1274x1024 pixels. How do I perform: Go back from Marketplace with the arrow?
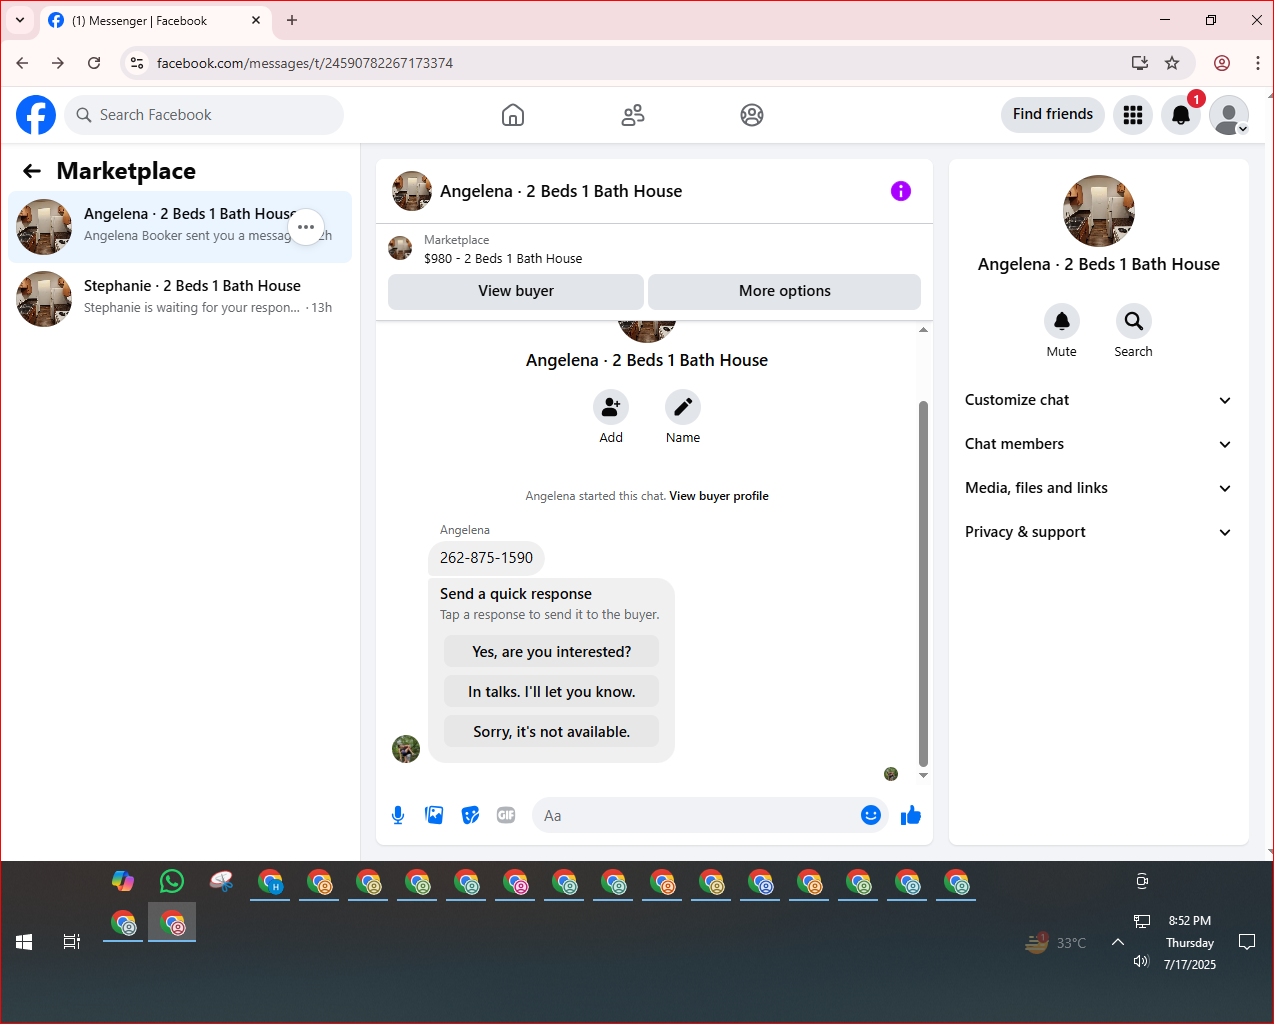[x=32, y=171]
